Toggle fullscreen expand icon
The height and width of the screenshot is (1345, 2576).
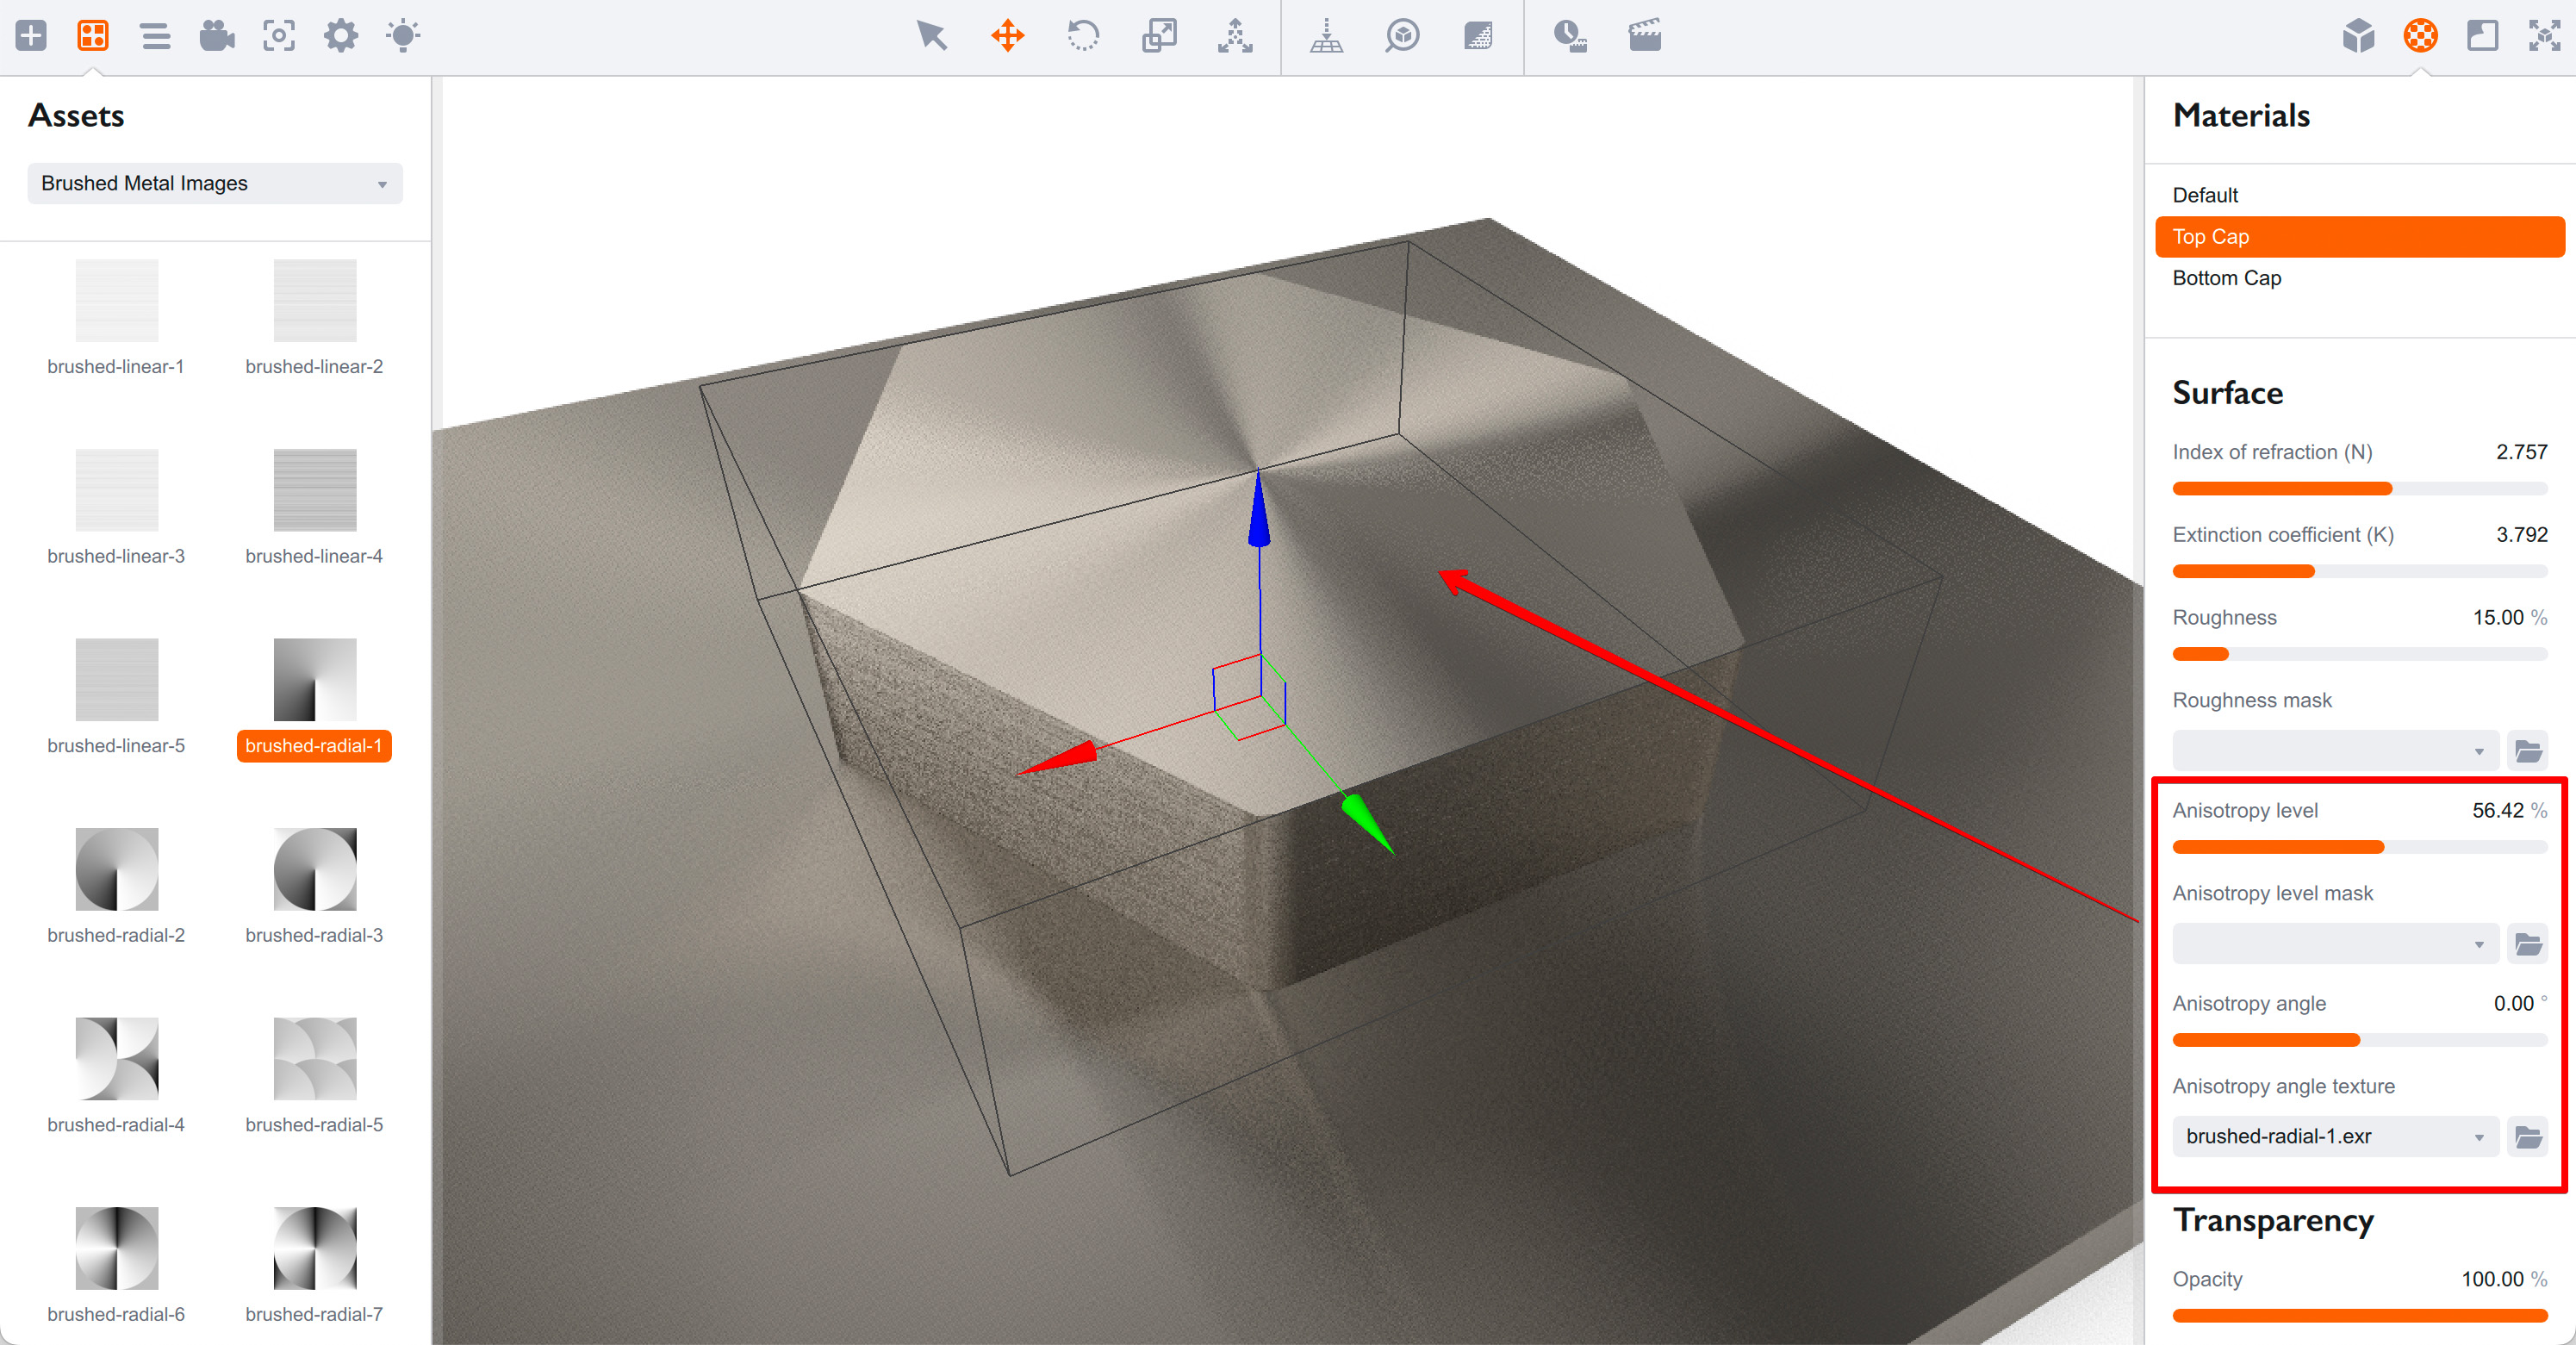tap(2544, 36)
